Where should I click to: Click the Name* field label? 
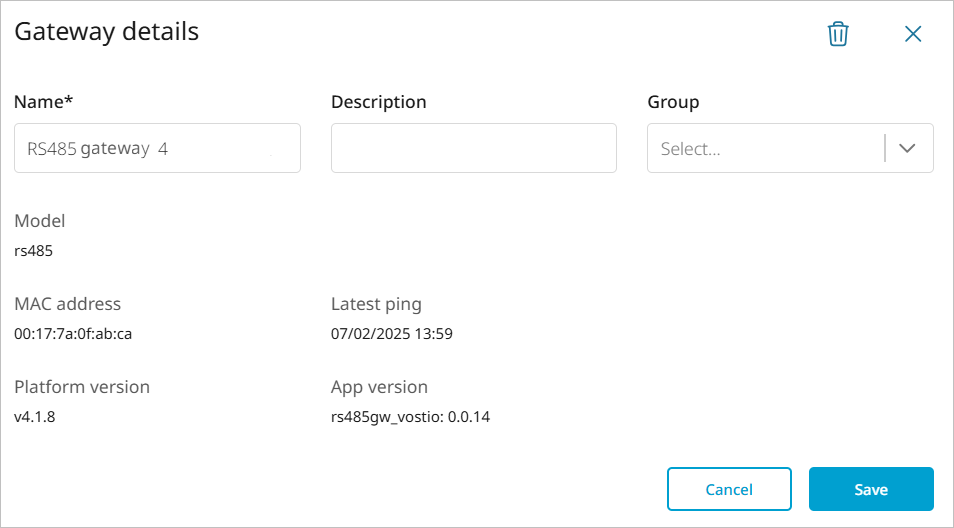pos(44,102)
